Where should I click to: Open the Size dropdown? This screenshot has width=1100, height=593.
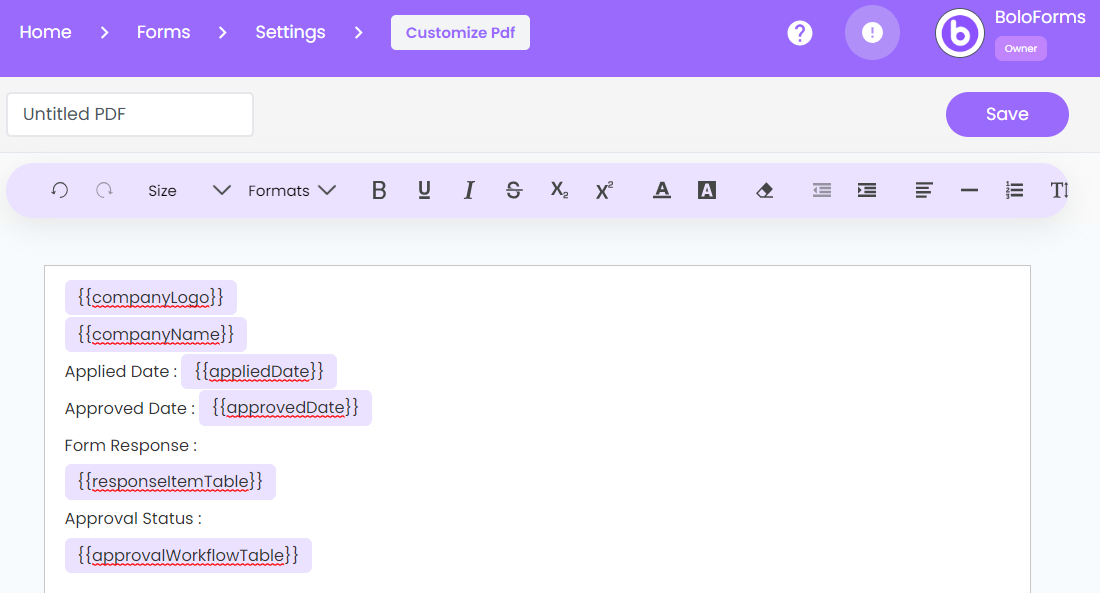pos(185,190)
